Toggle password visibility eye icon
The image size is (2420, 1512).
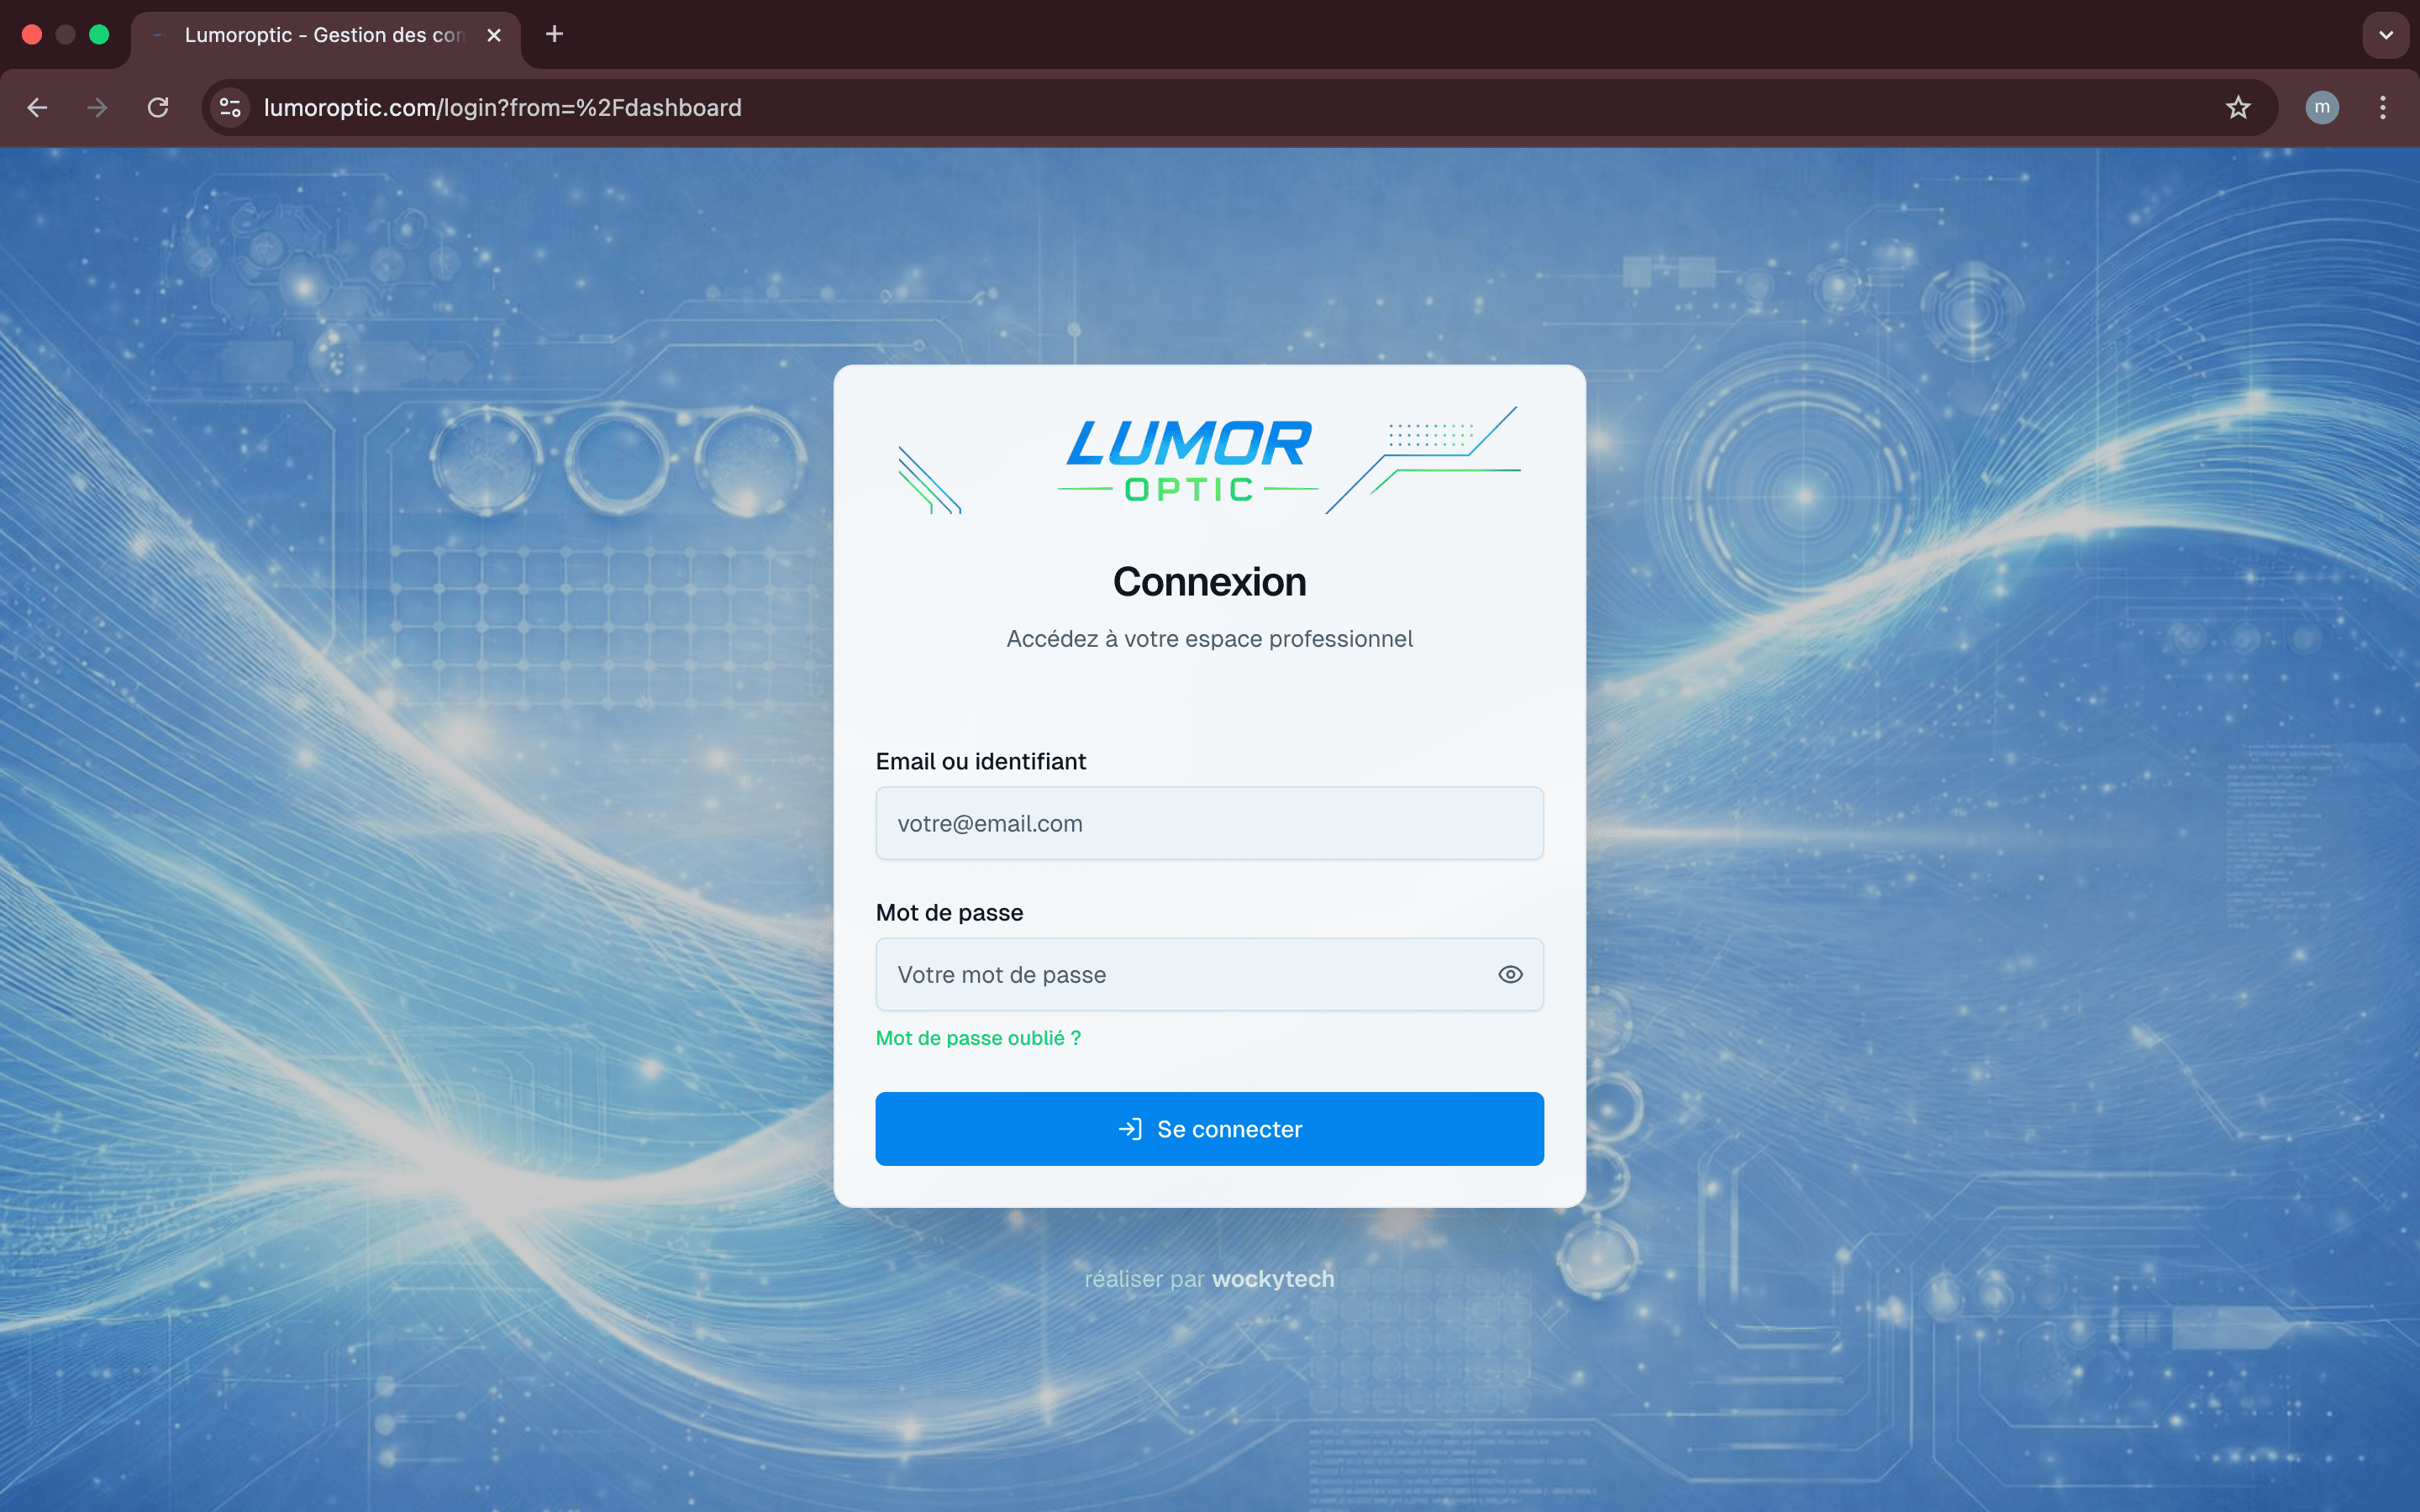click(x=1510, y=974)
